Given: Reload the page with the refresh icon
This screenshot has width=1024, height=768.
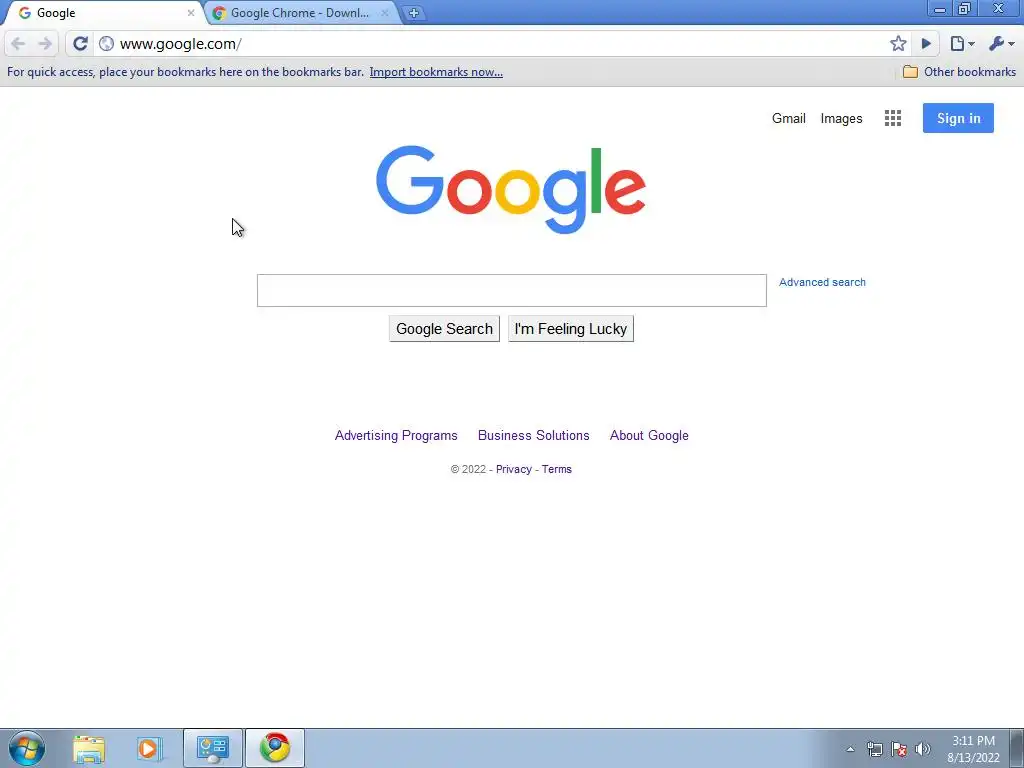Looking at the screenshot, I should point(80,44).
